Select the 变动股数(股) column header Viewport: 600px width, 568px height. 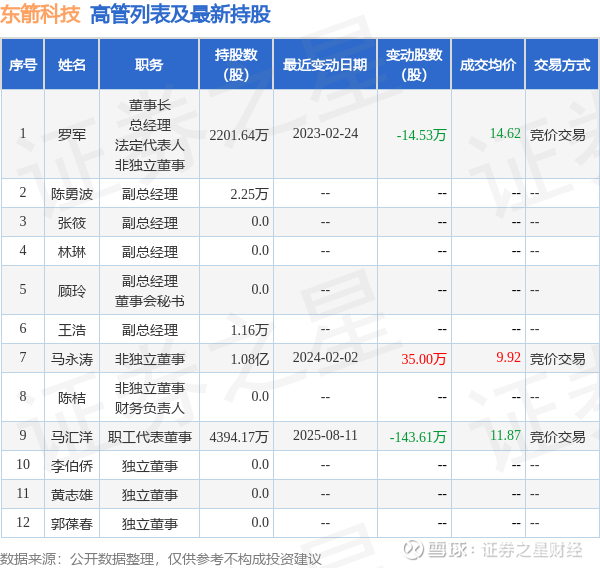pyautogui.click(x=414, y=64)
